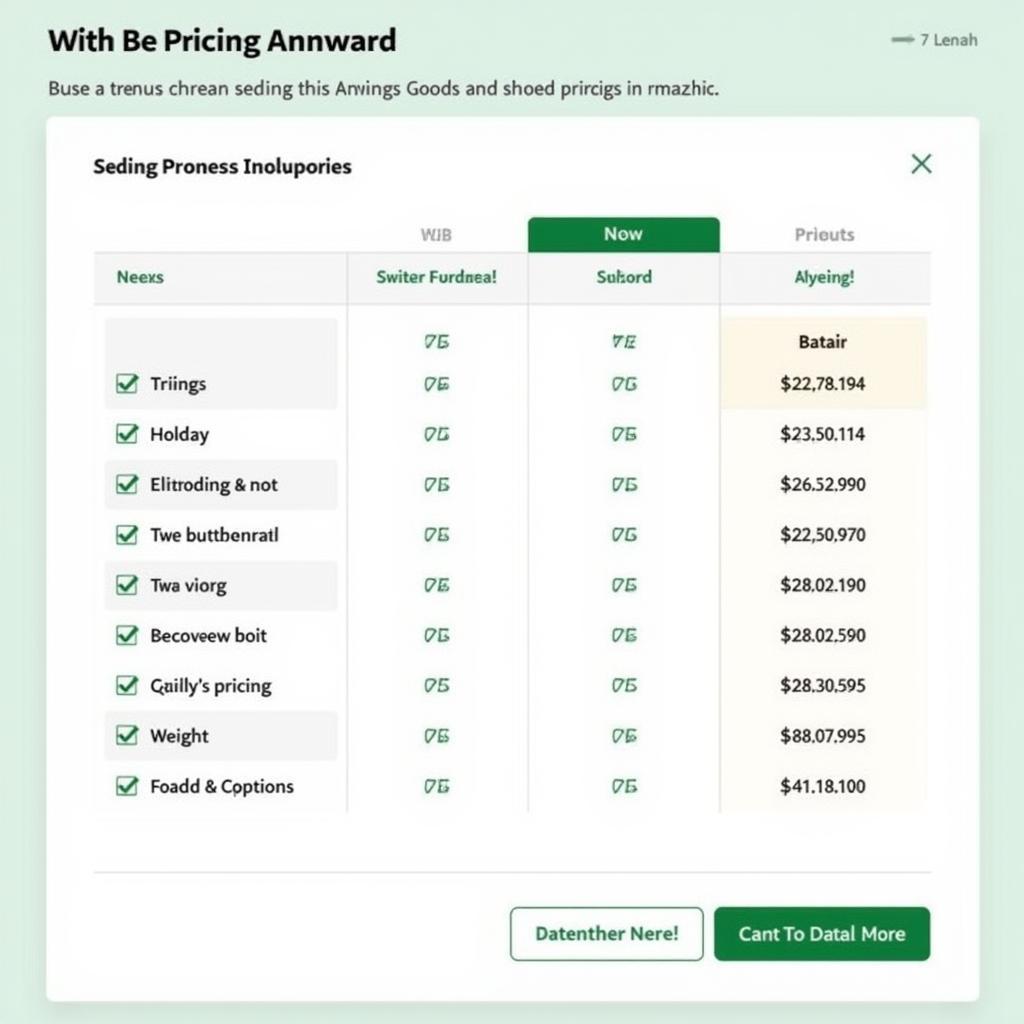Toggle Twe buttbenratl checkbox
Image resolution: width=1024 pixels, height=1024 pixels.
click(x=127, y=535)
